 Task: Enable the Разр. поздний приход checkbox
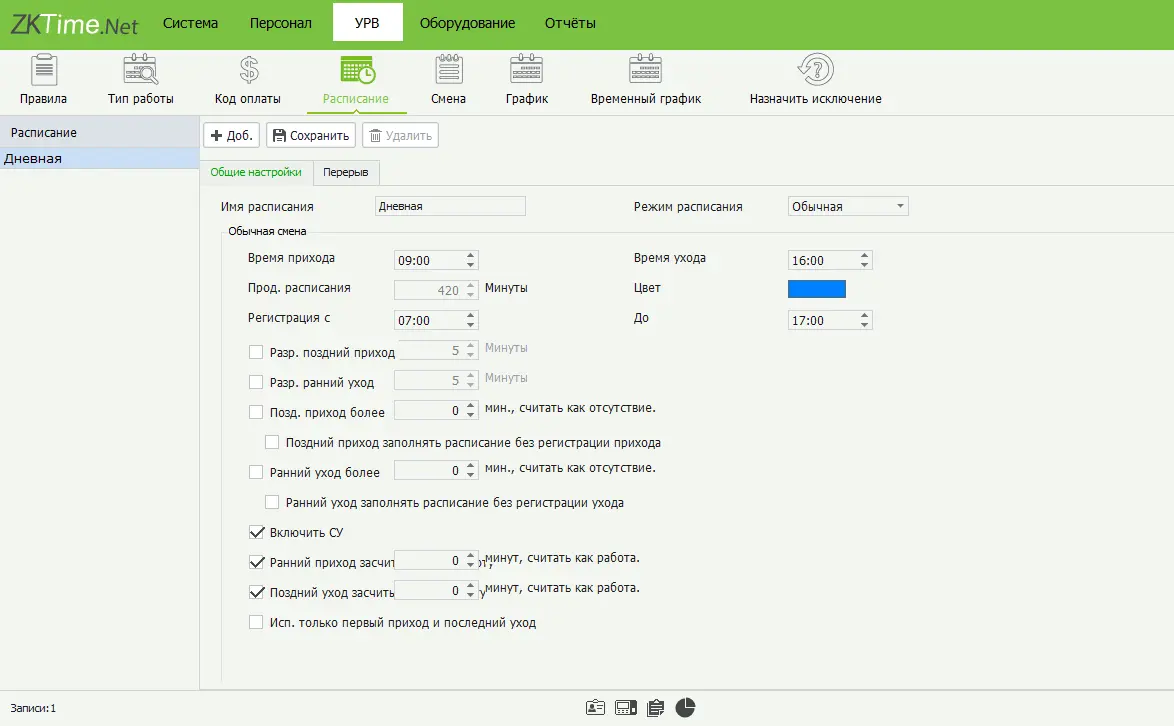tap(256, 352)
